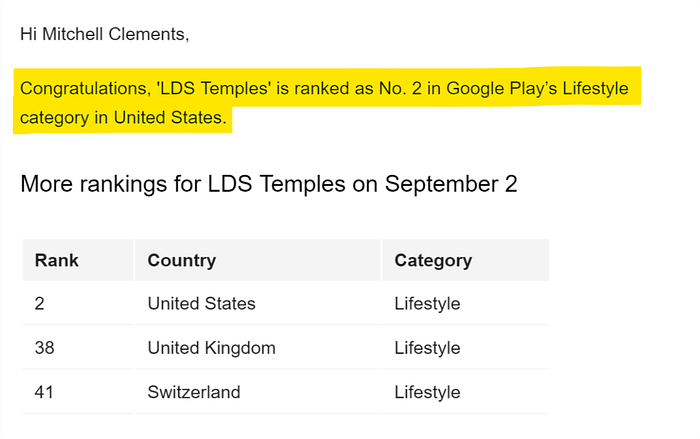Click "Google Play's Lifestyle" in the highlighted sentence
This screenshot has height=439, width=700.
[x=537, y=88]
